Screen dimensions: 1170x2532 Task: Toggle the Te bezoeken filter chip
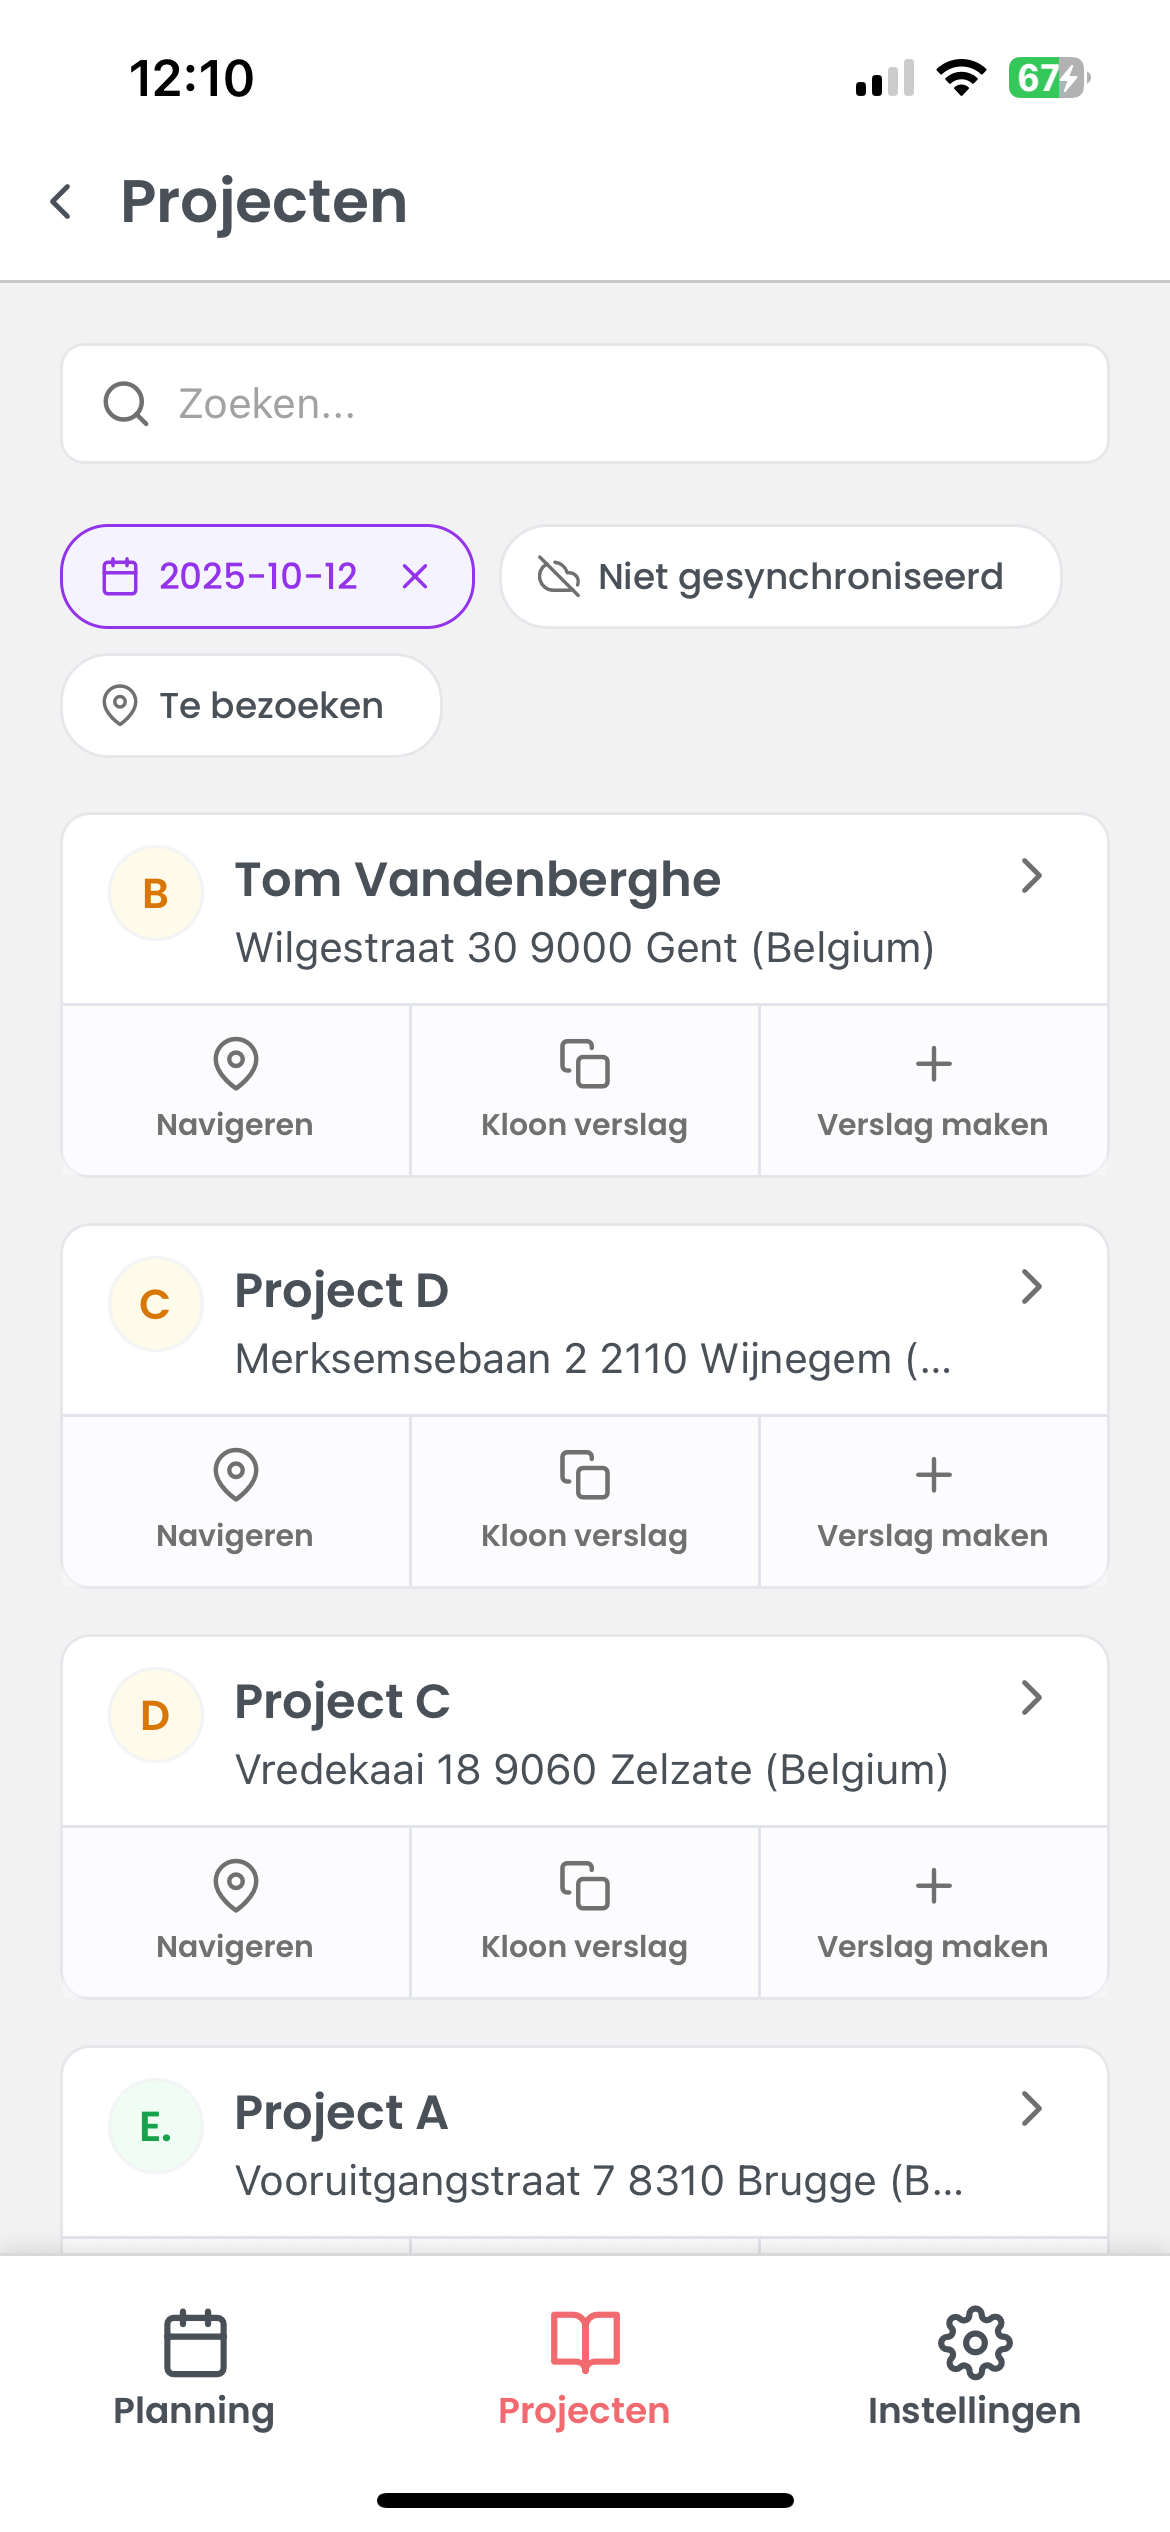click(x=251, y=706)
